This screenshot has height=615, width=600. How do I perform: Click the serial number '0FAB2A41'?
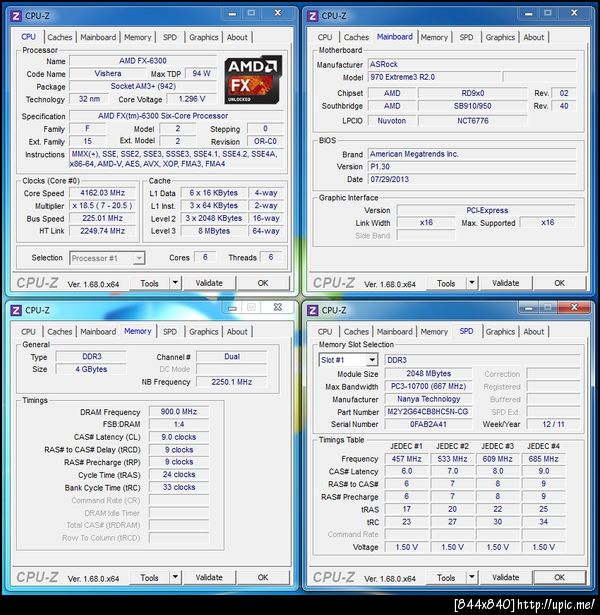428,424
